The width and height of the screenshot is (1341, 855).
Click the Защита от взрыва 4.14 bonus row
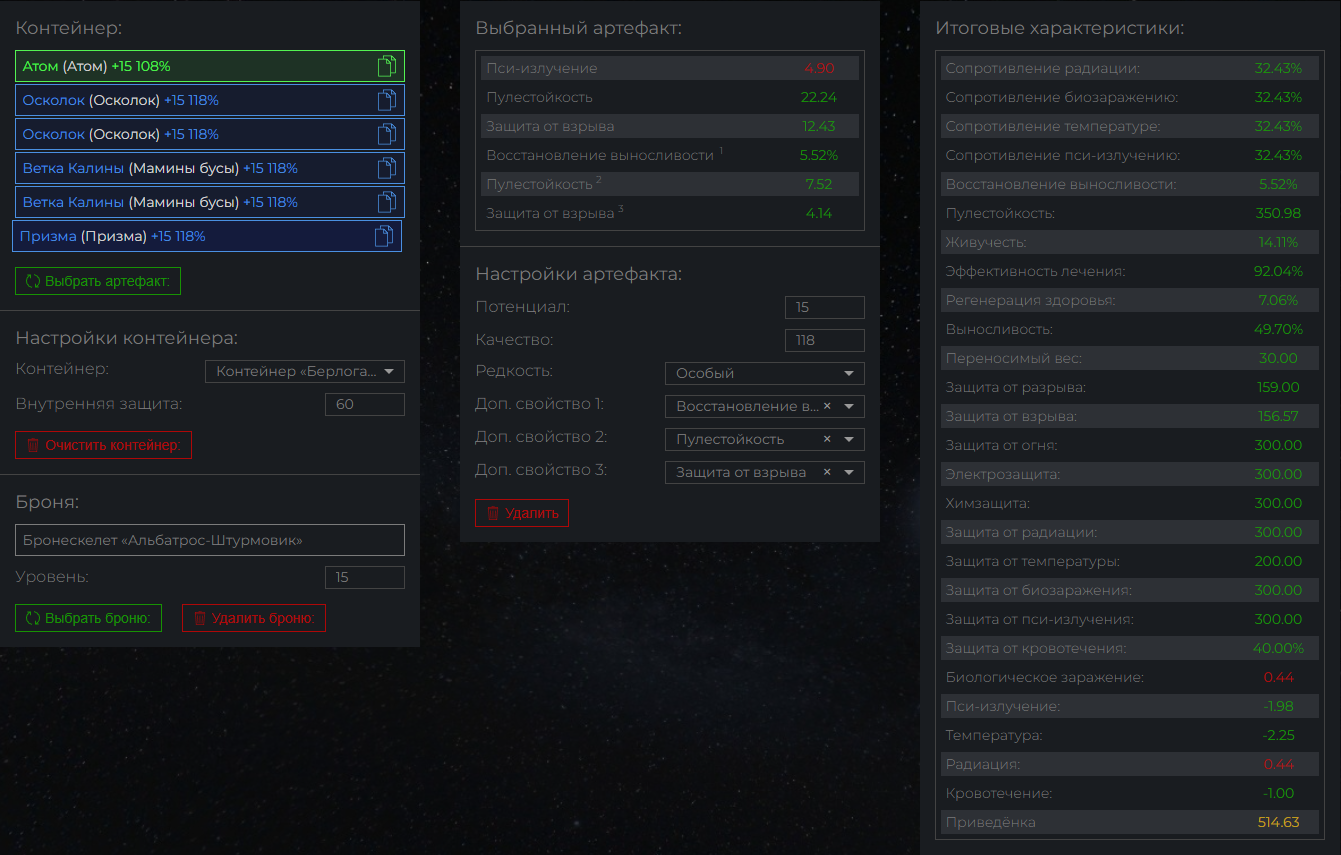coord(670,213)
